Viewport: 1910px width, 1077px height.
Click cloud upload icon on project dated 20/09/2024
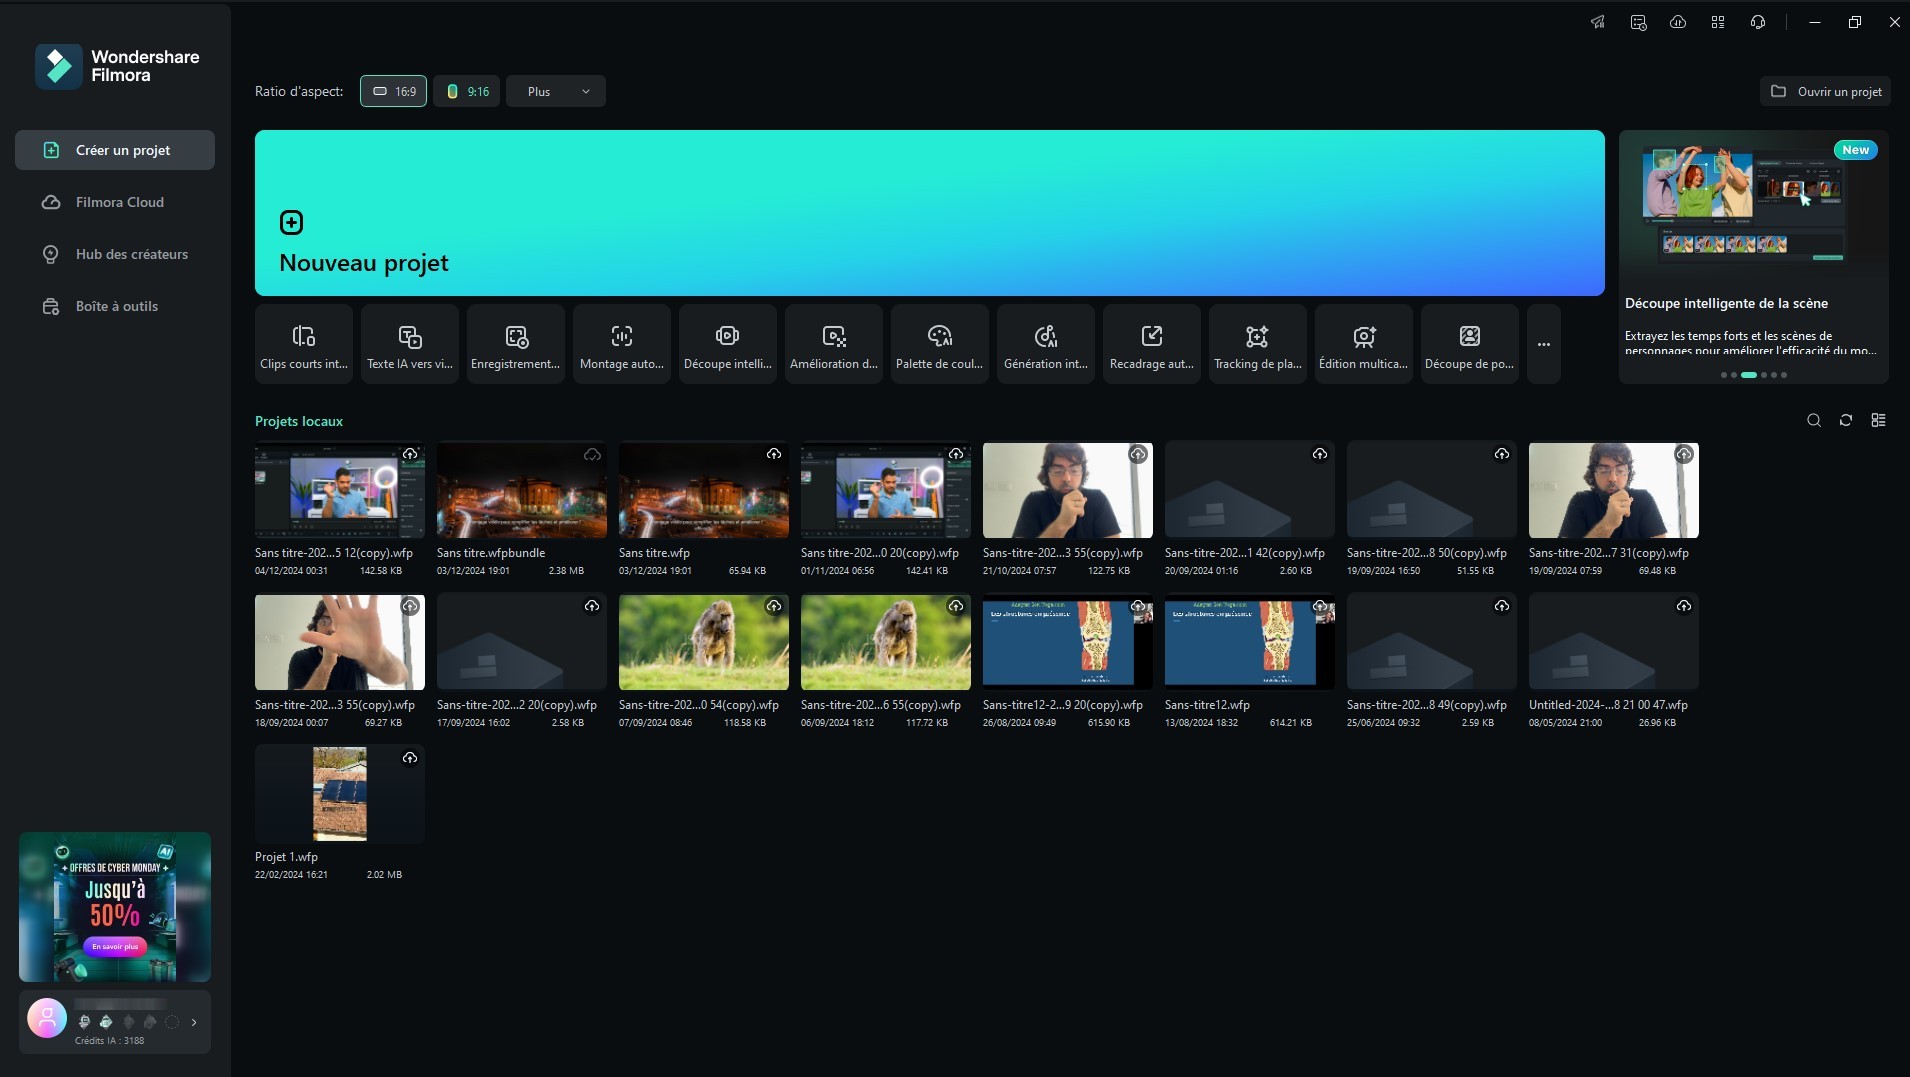(x=1320, y=454)
